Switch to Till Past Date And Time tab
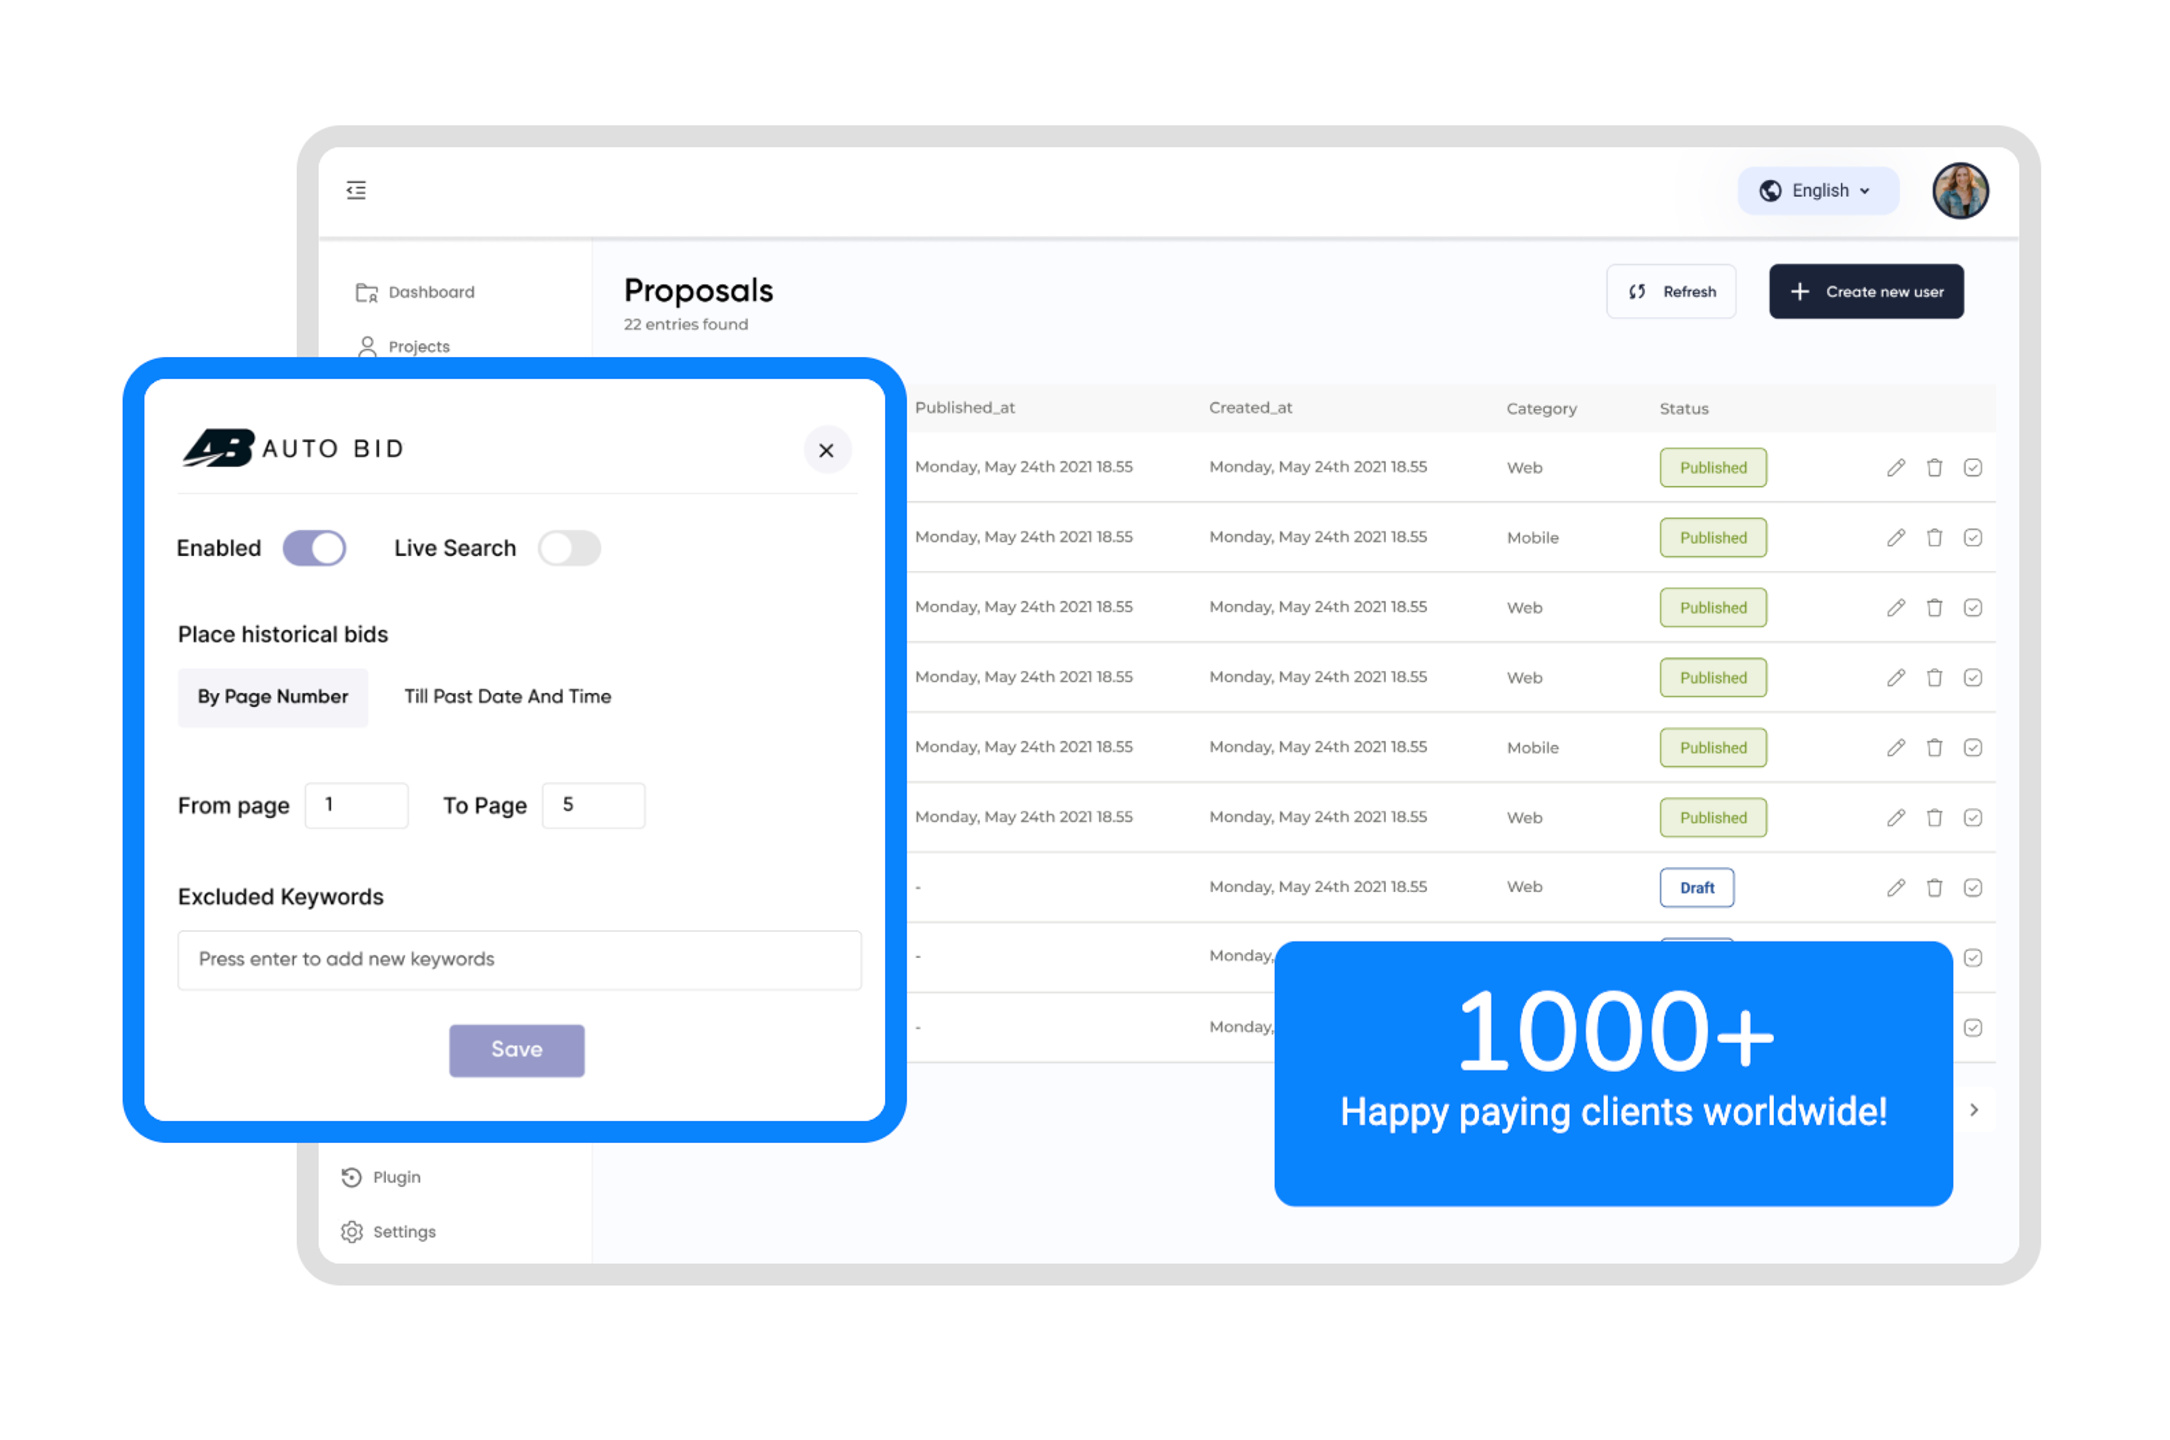This screenshot has width=2170, height=1440. pyautogui.click(x=507, y=697)
